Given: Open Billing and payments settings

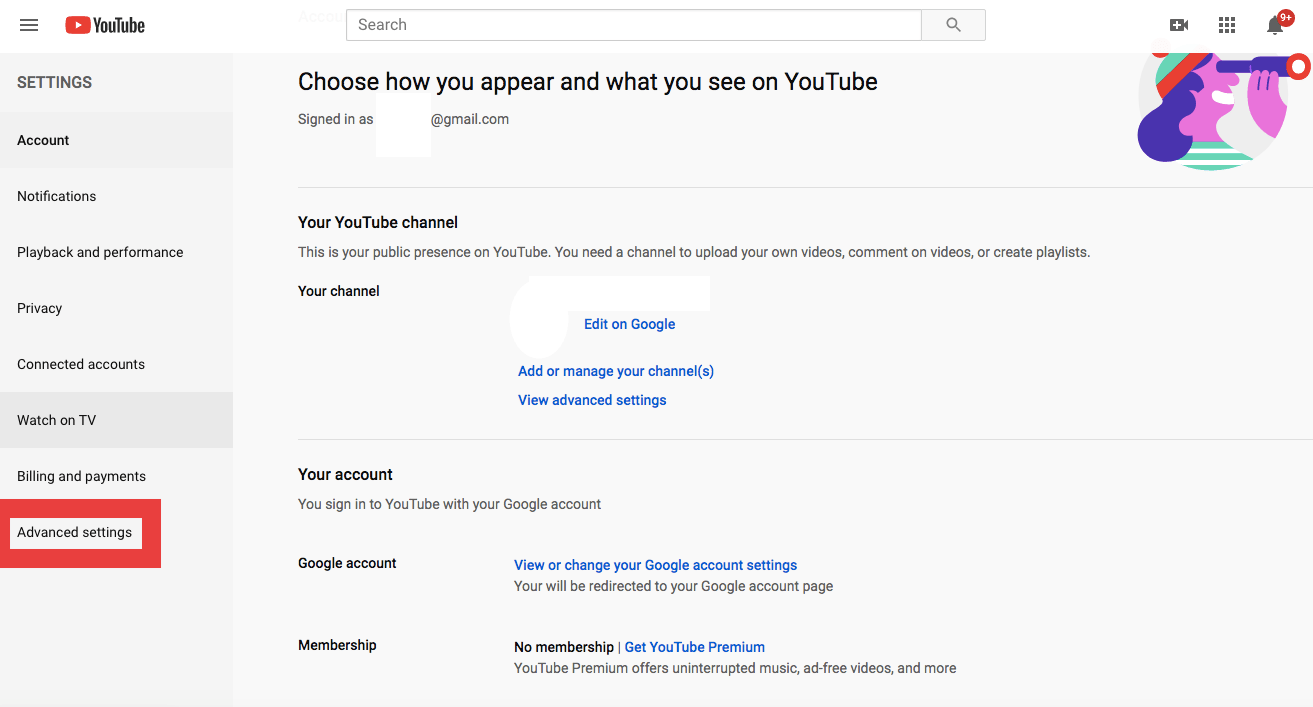Looking at the screenshot, I should pyautogui.click(x=116, y=476).
